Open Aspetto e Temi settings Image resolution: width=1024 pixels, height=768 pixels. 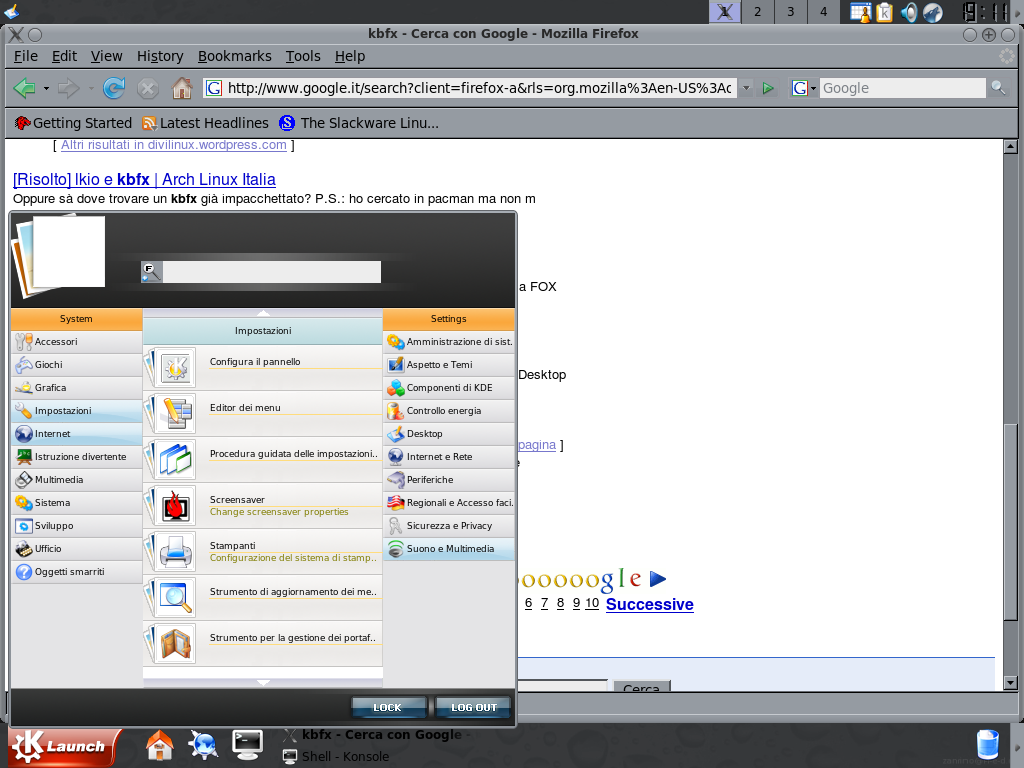[x=449, y=364]
